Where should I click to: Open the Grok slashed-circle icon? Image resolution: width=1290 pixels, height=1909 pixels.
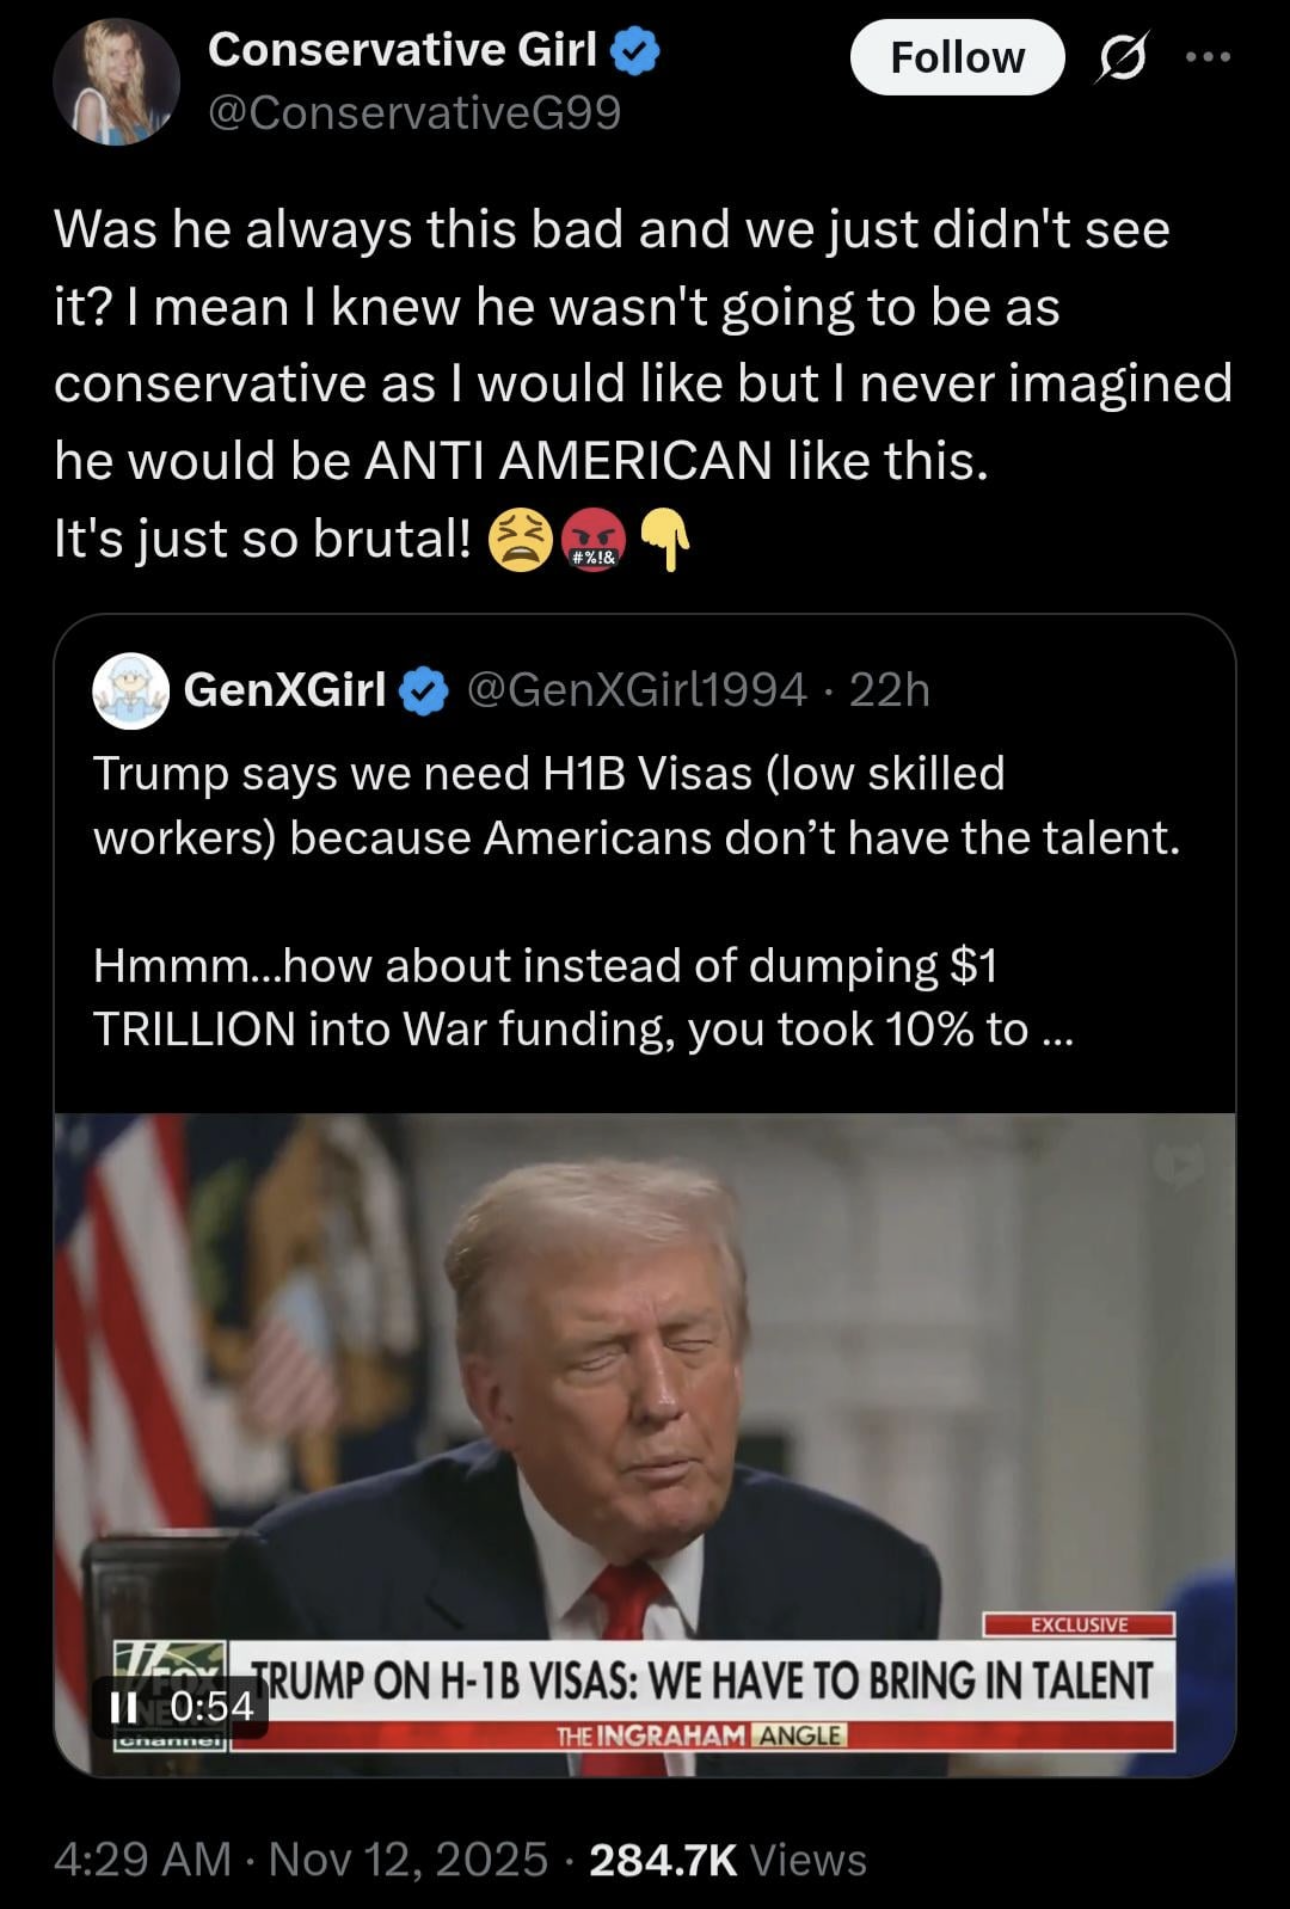click(1121, 59)
